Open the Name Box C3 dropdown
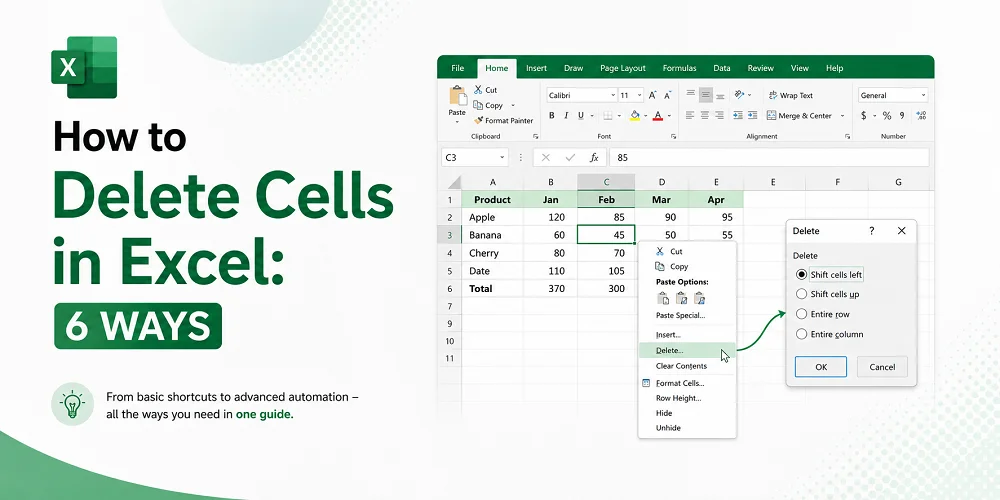This screenshot has height=500, width=1000. [x=502, y=158]
